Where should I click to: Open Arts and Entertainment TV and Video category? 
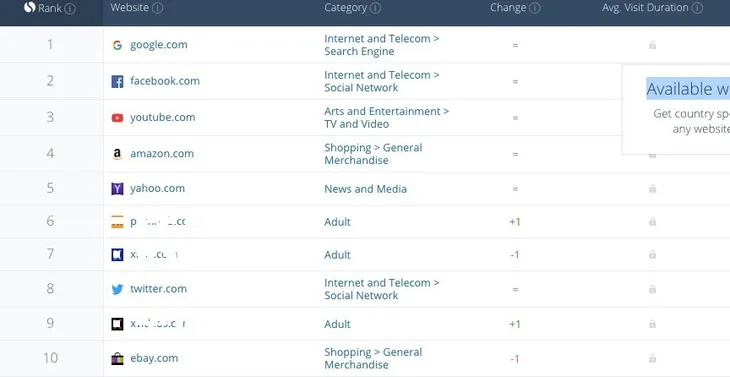(x=386, y=118)
